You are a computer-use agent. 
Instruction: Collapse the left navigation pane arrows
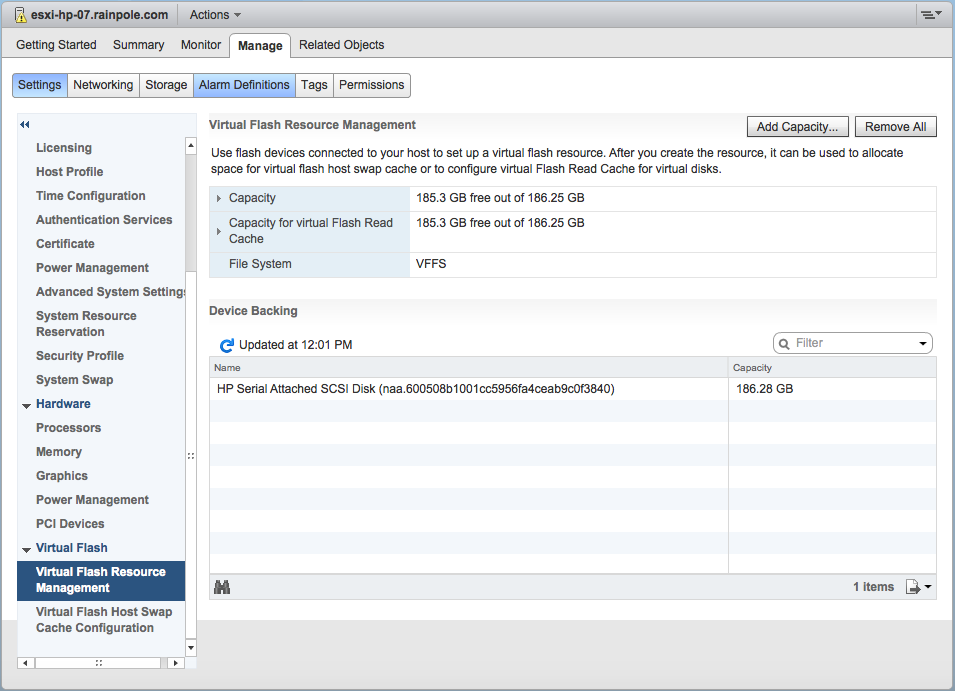tap(25, 124)
